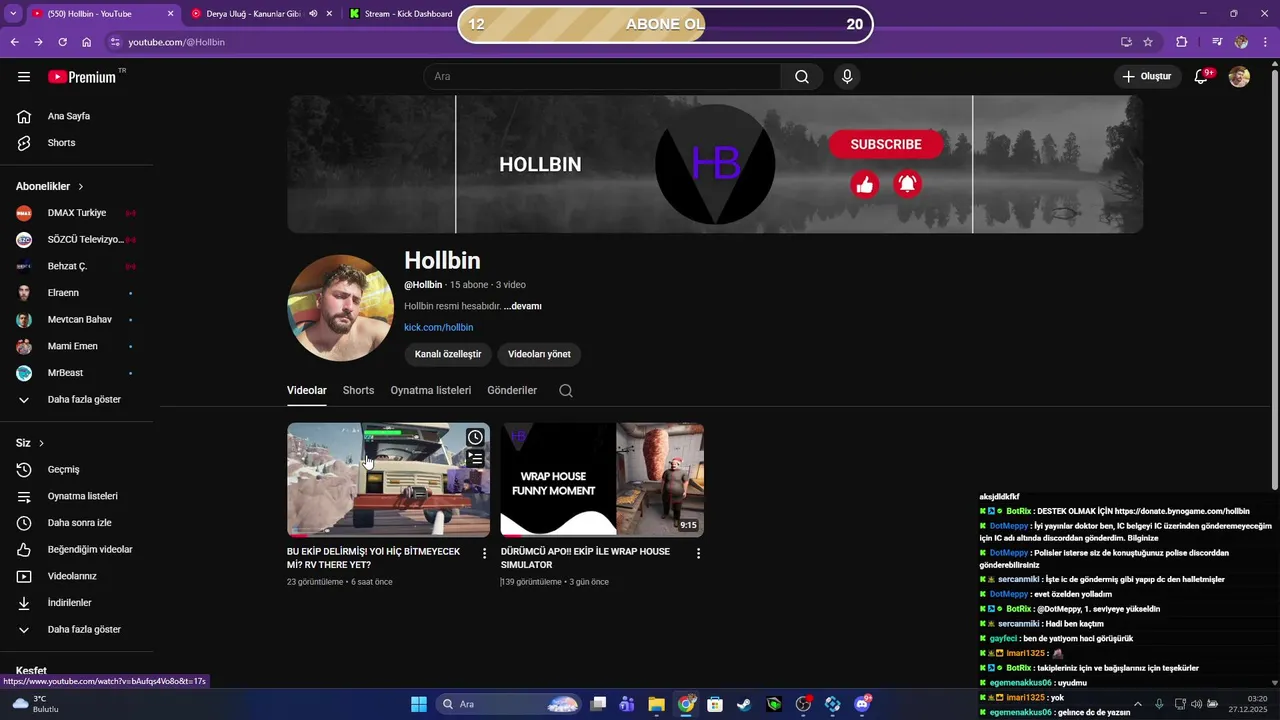Click the Oluştur create button
Viewport: 1280px width, 720px height.
point(1147,77)
